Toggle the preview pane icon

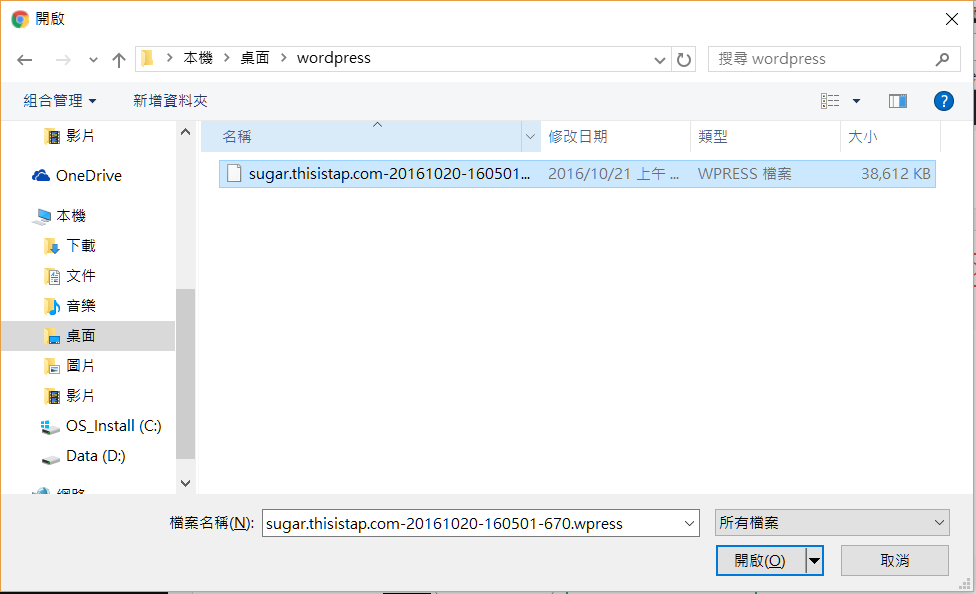[x=897, y=101]
